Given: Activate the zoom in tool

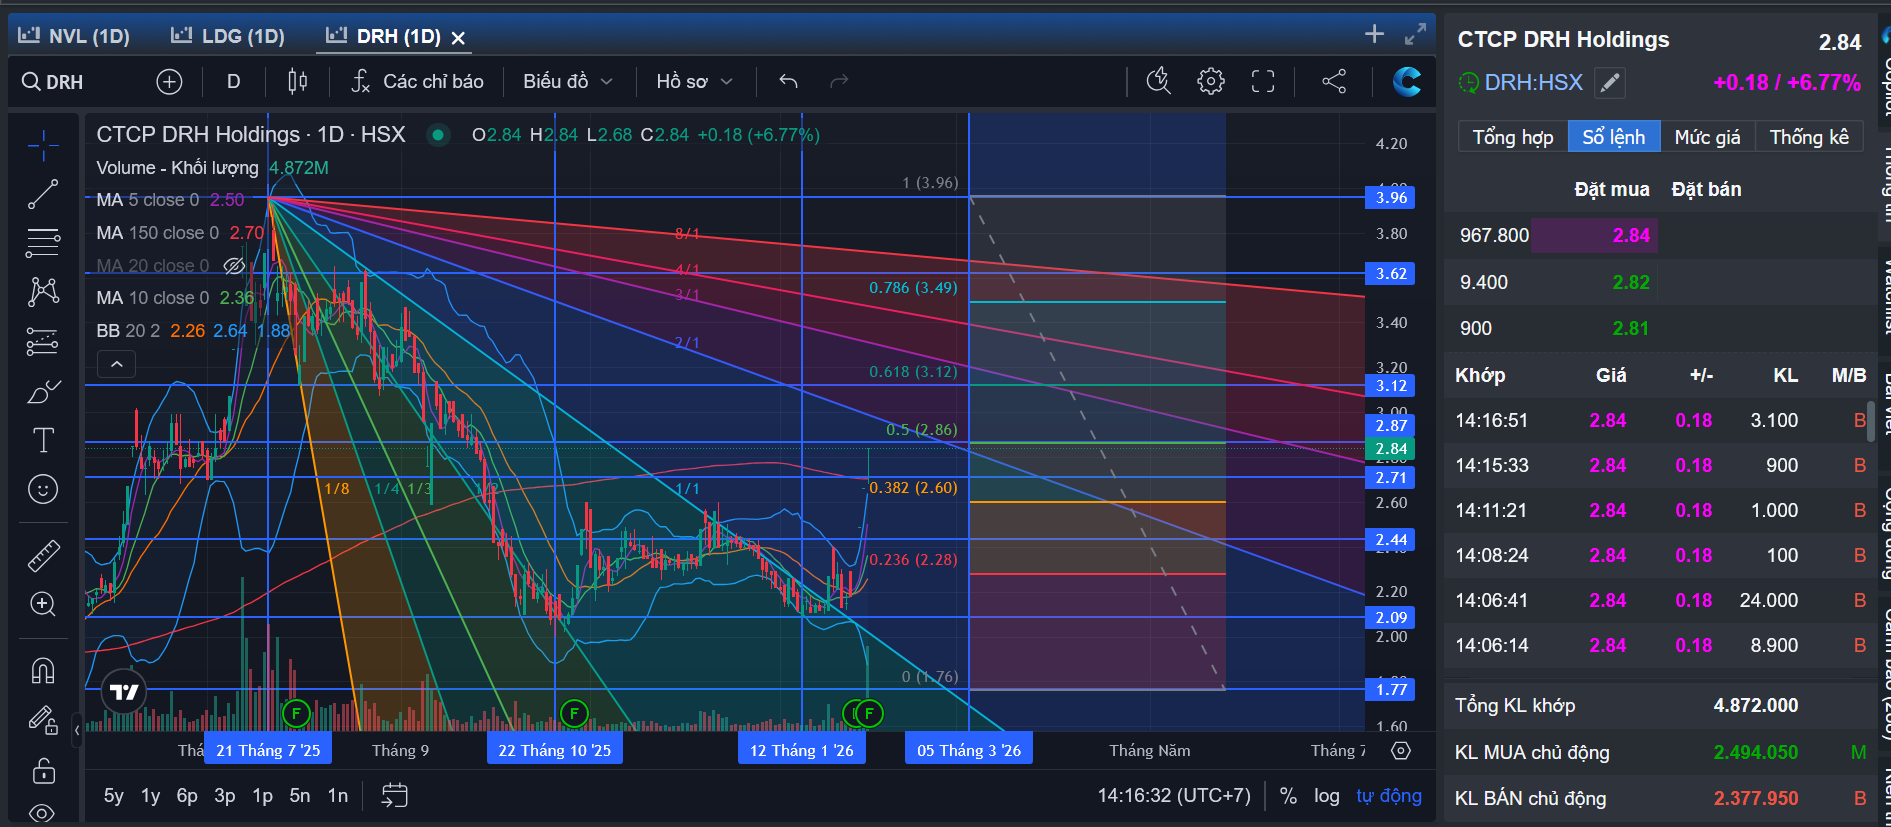Looking at the screenshot, I should pyautogui.click(x=43, y=604).
